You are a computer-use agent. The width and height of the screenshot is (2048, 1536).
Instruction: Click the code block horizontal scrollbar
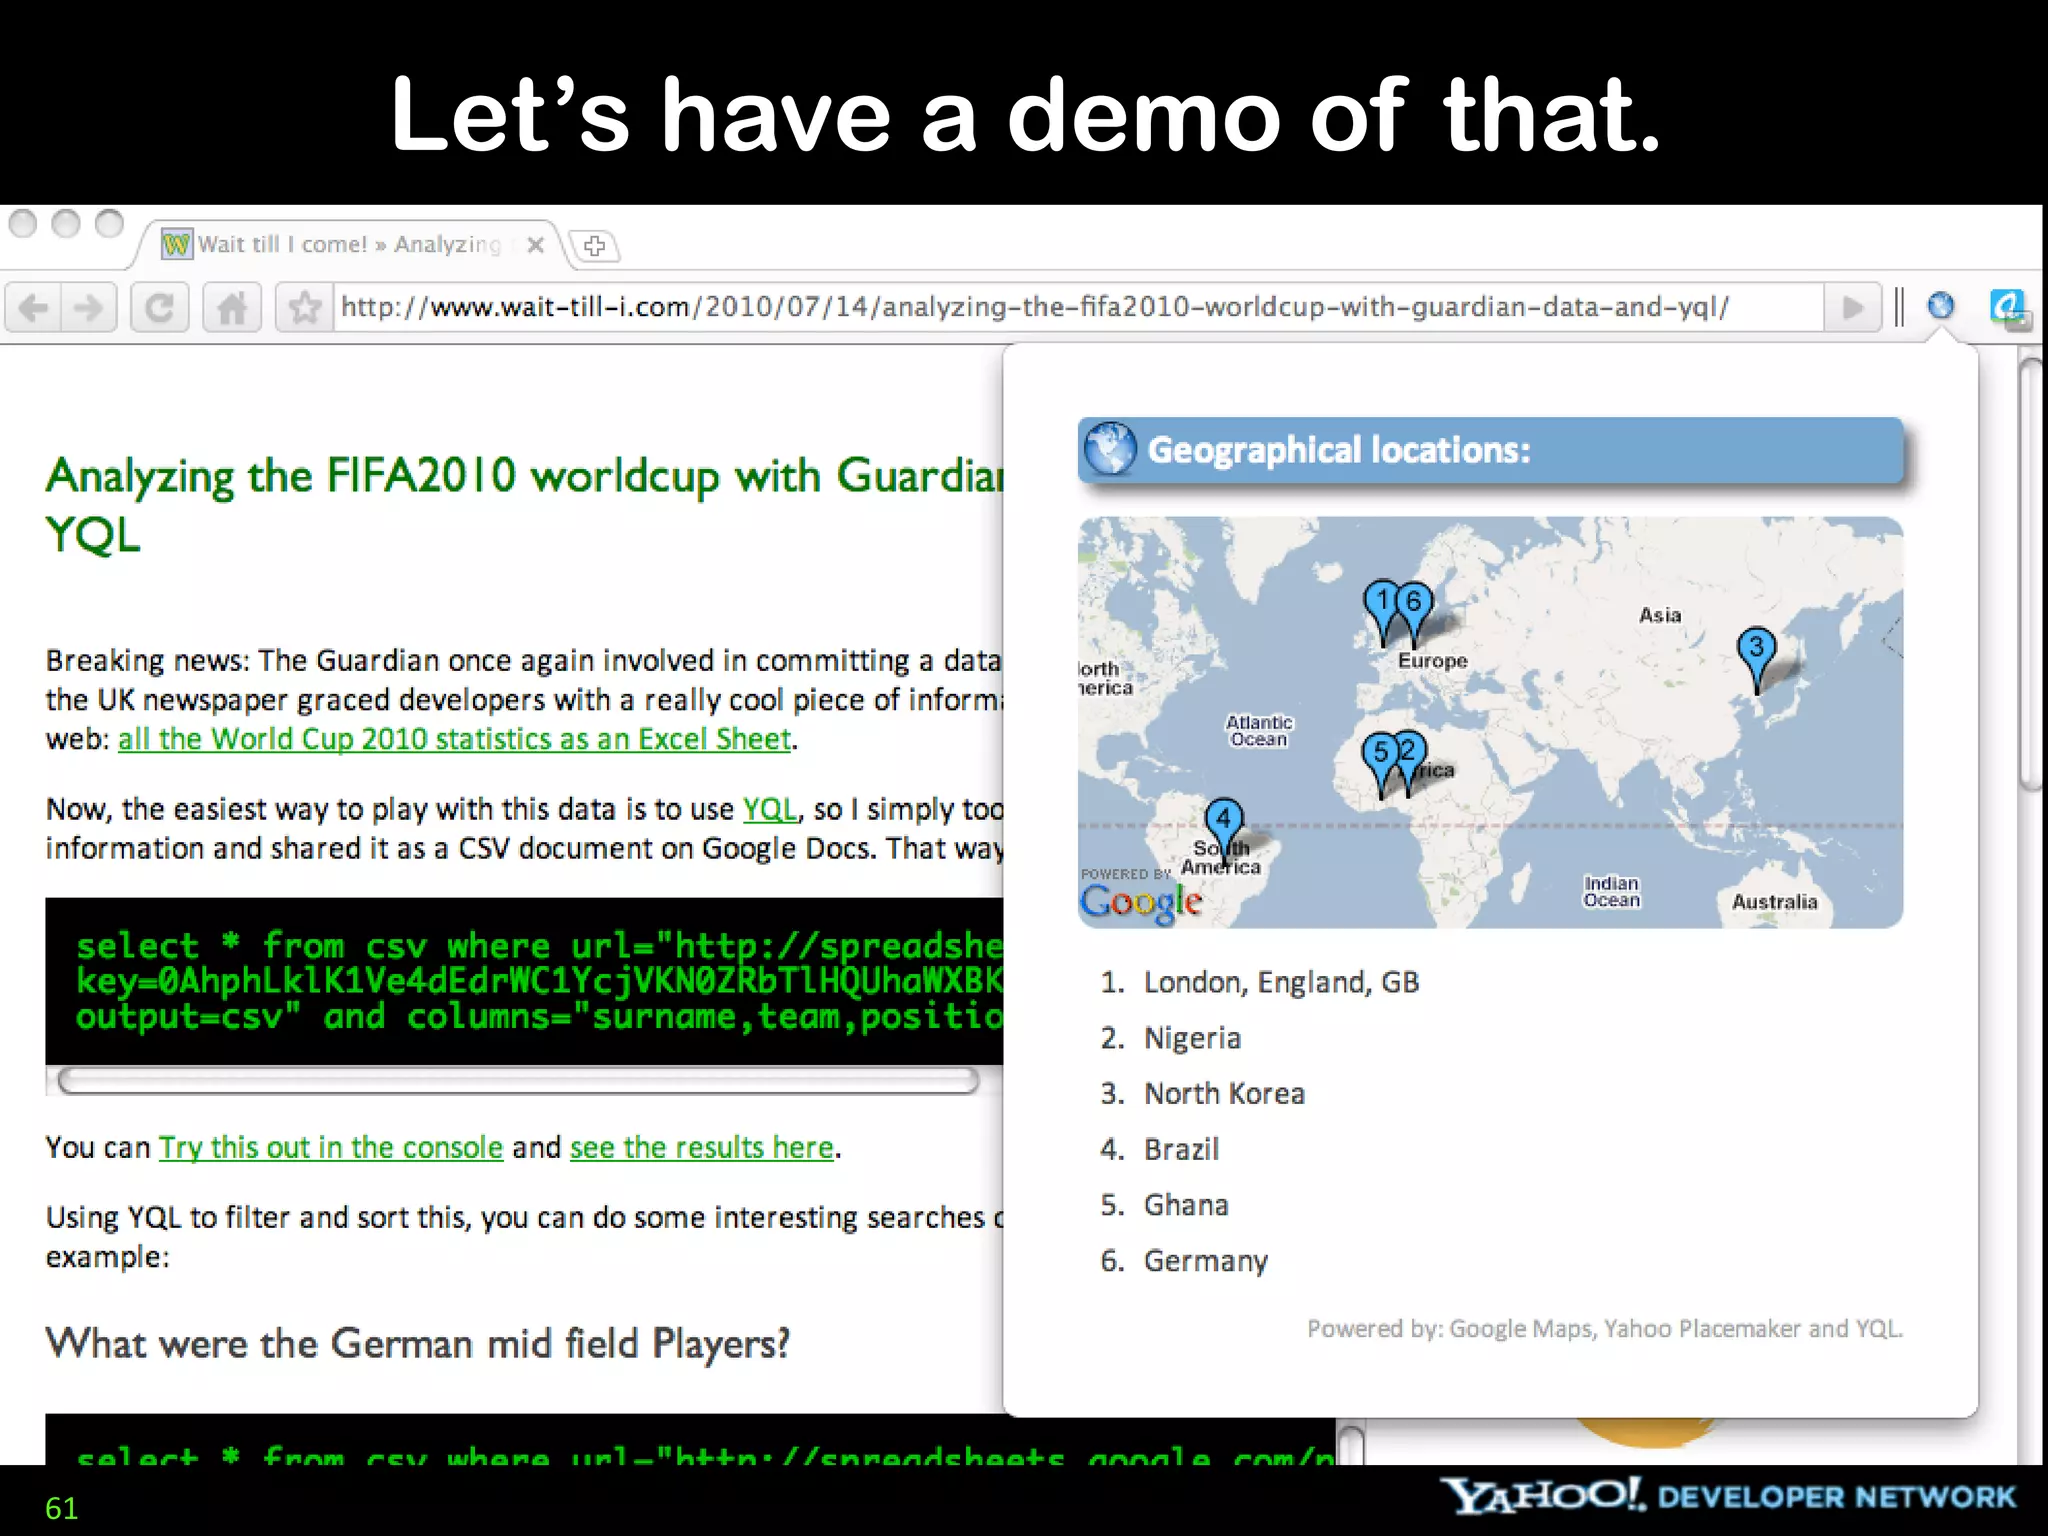coord(518,1080)
